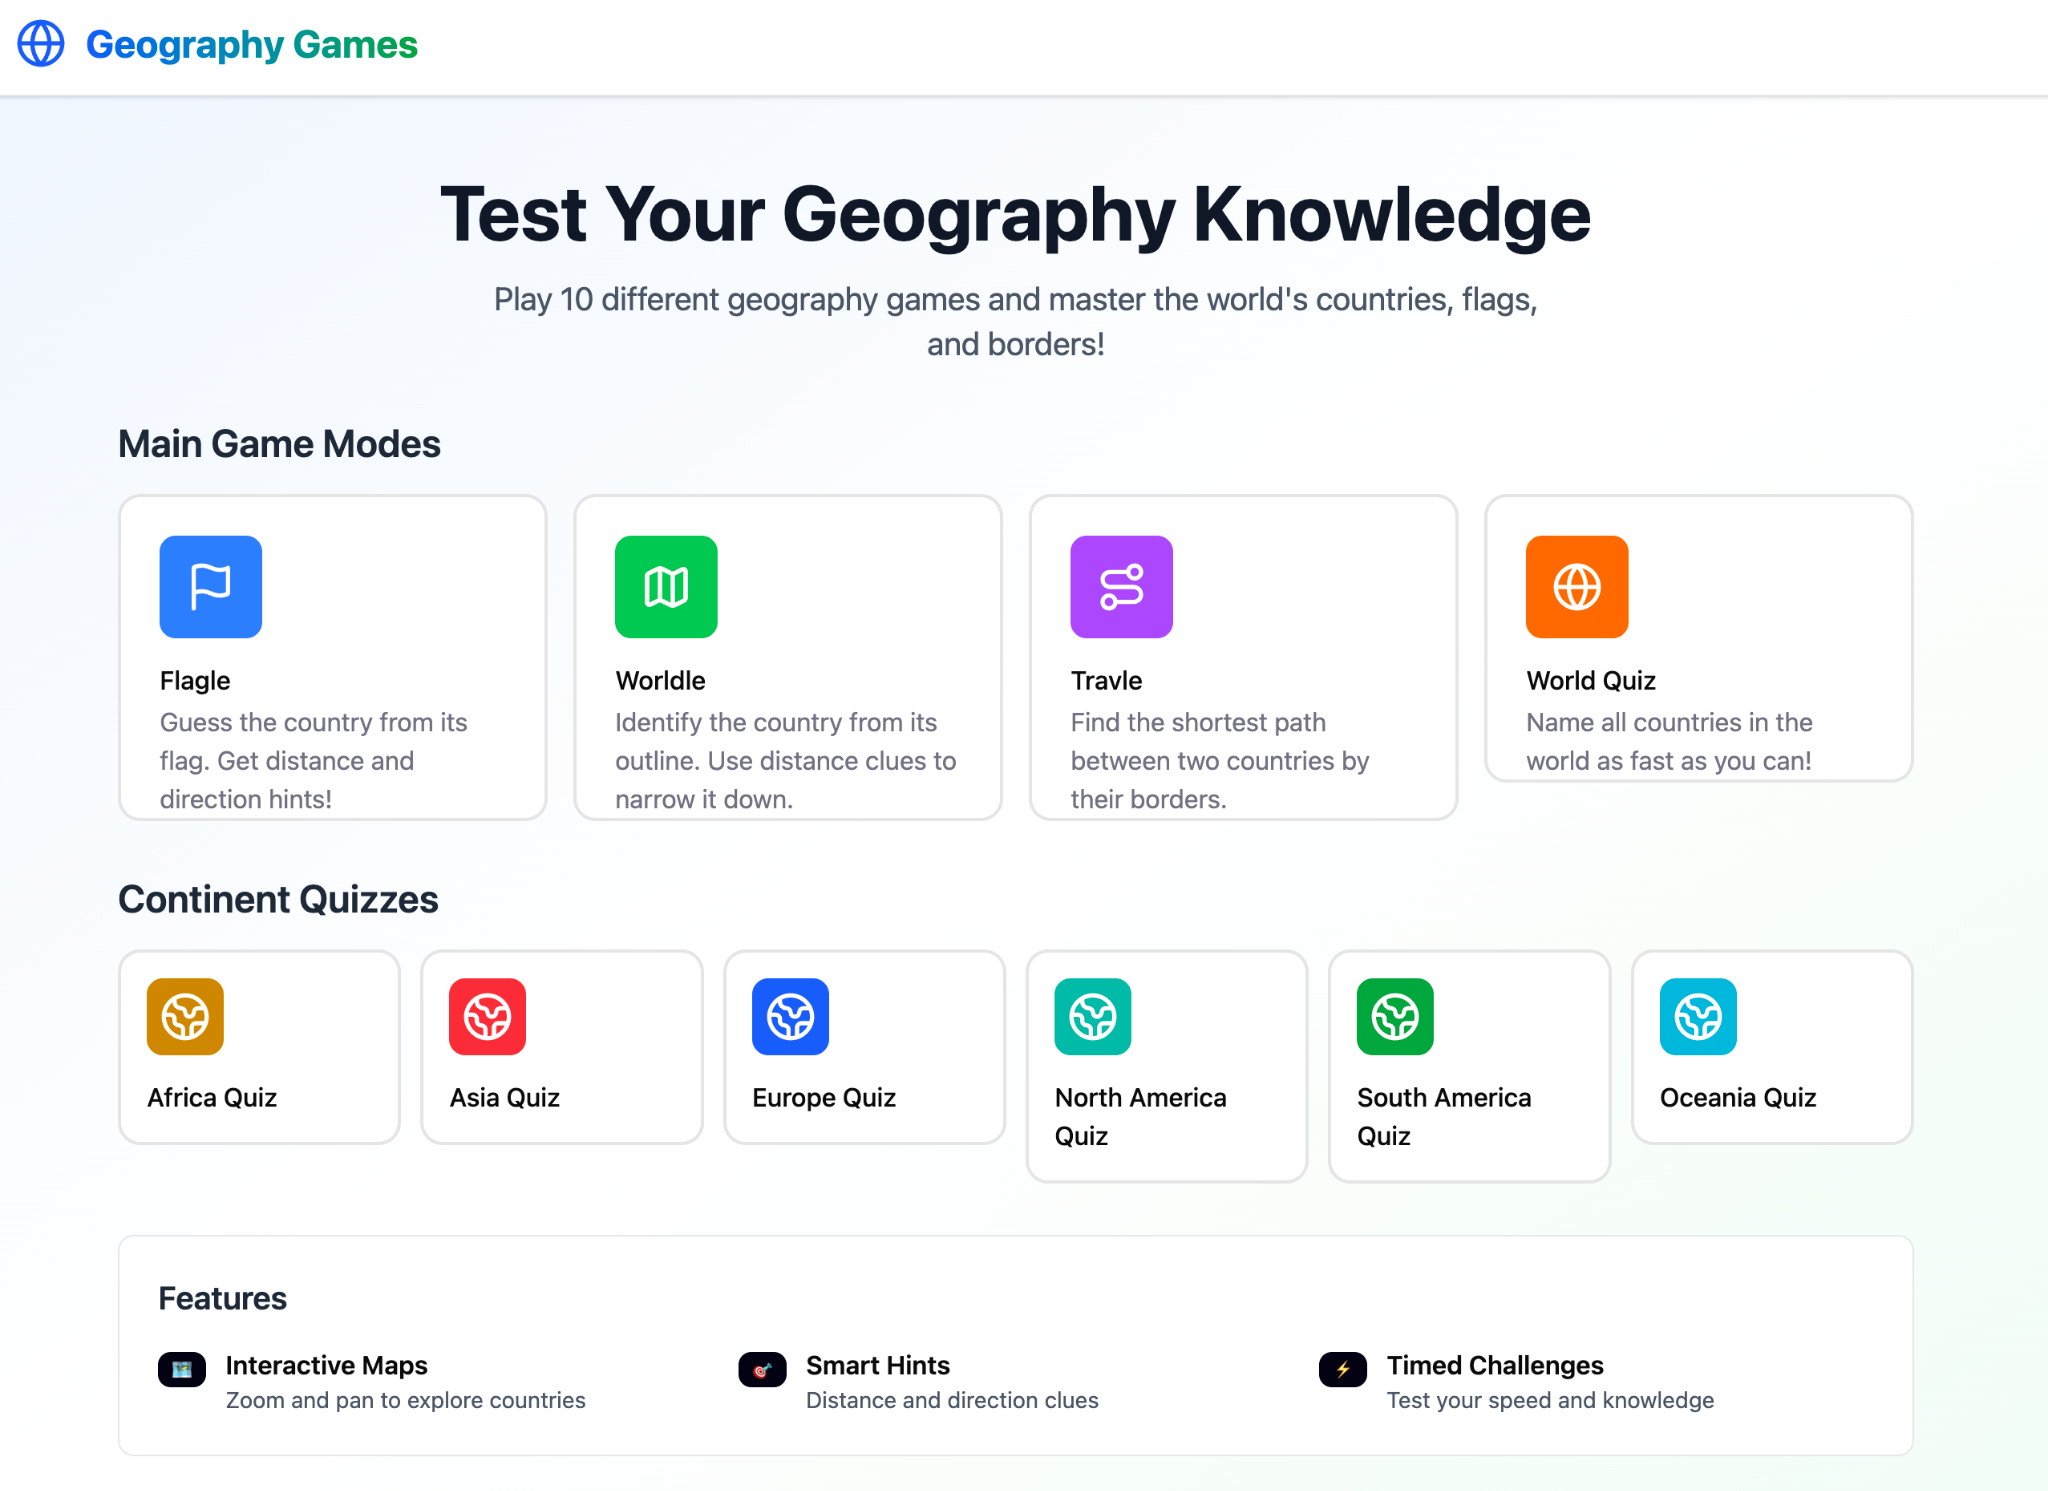
Task: Click the green South America Quiz icon
Action: pos(1395,1017)
